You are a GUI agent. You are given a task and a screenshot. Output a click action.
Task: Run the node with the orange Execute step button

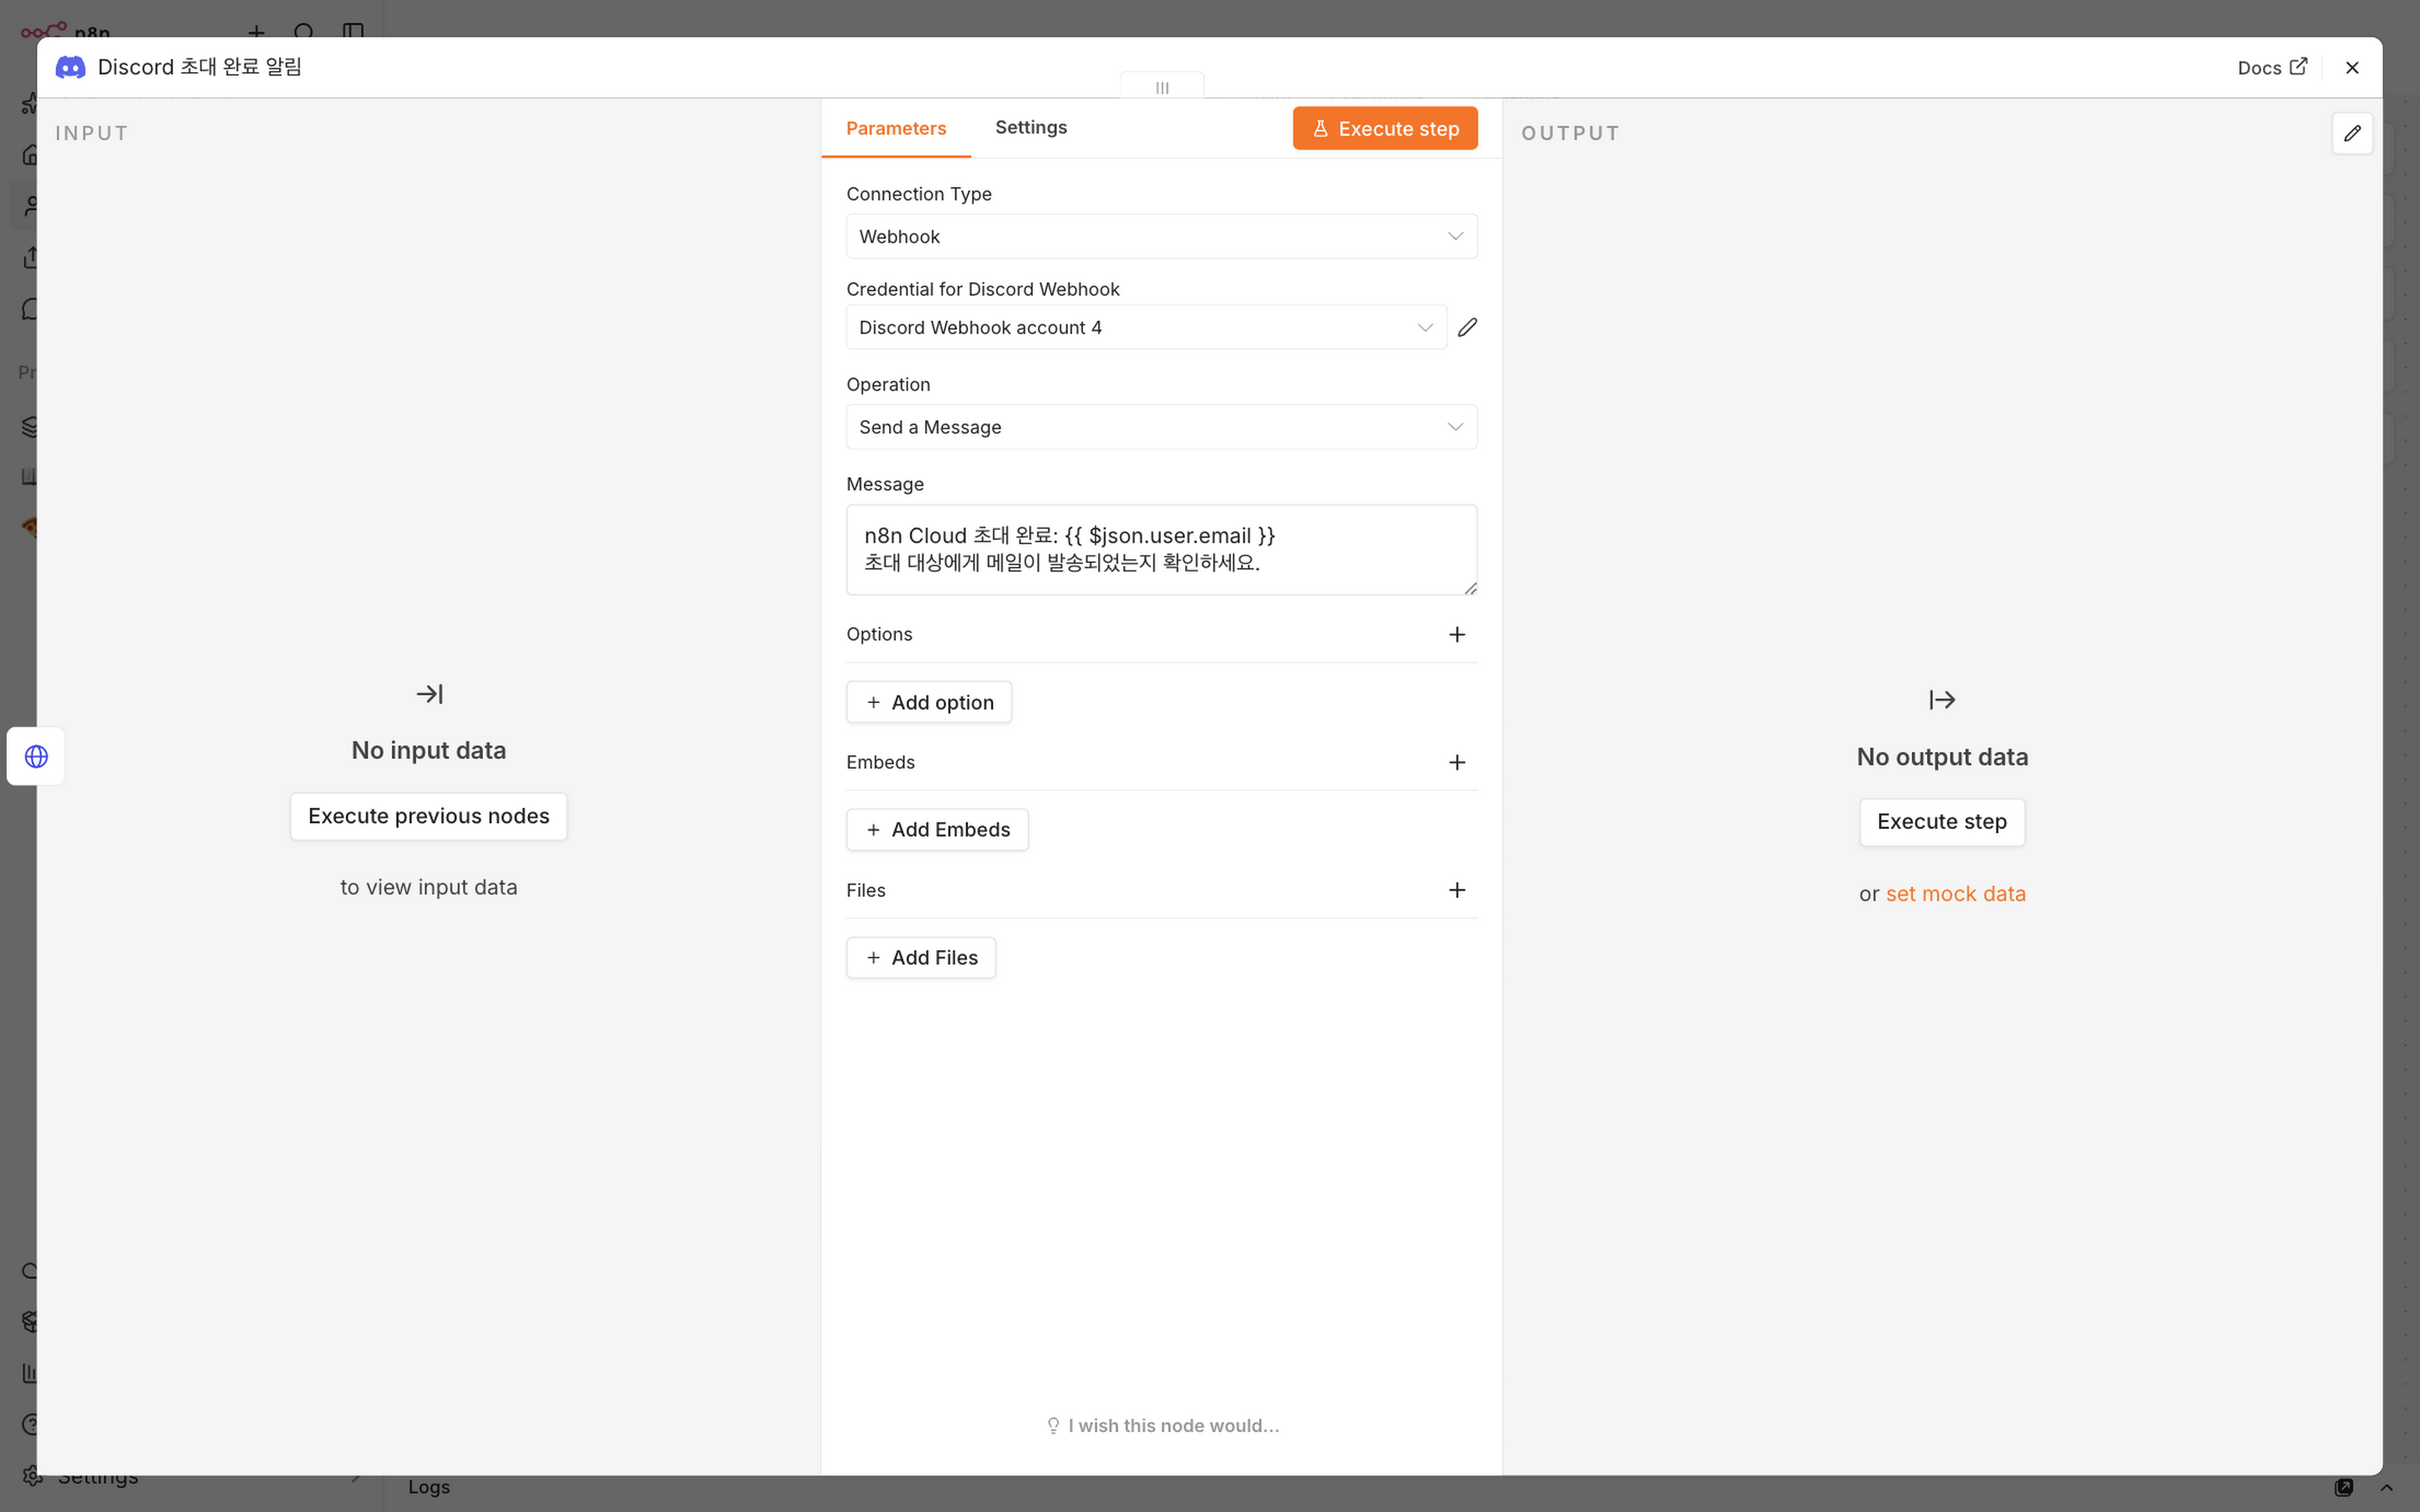pos(1385,128)
